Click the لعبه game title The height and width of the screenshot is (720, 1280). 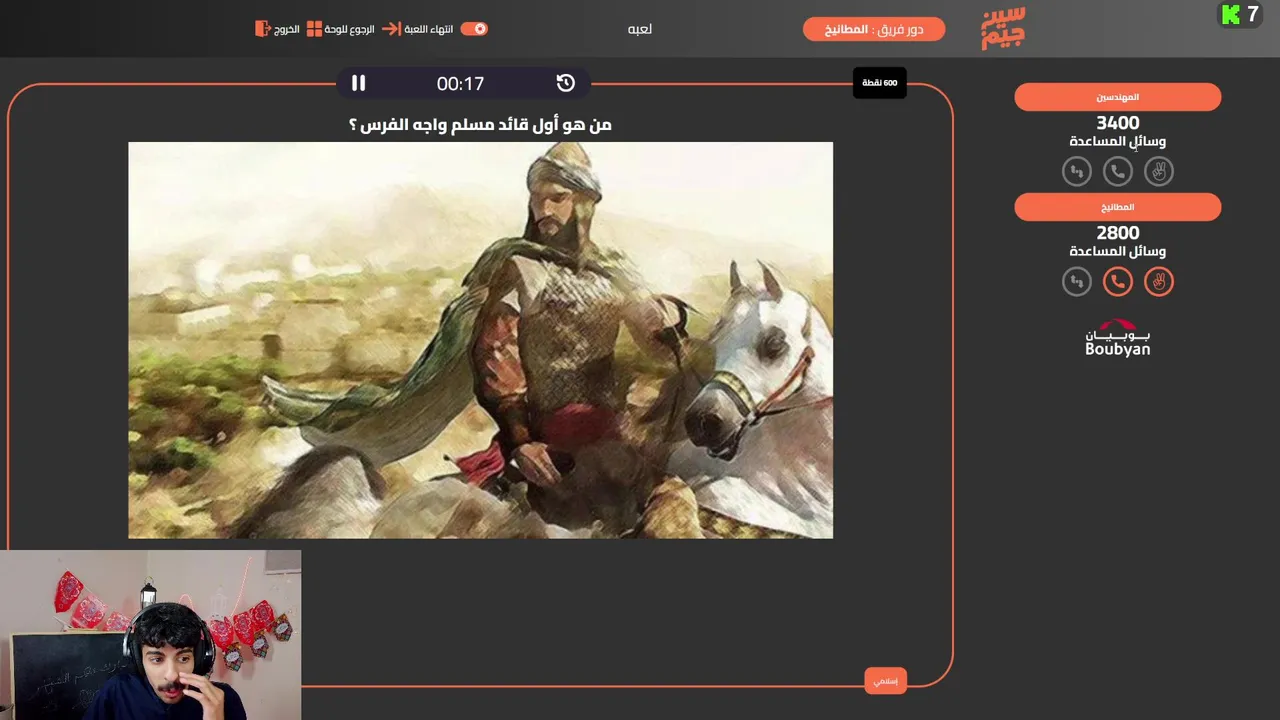[640, 29]
